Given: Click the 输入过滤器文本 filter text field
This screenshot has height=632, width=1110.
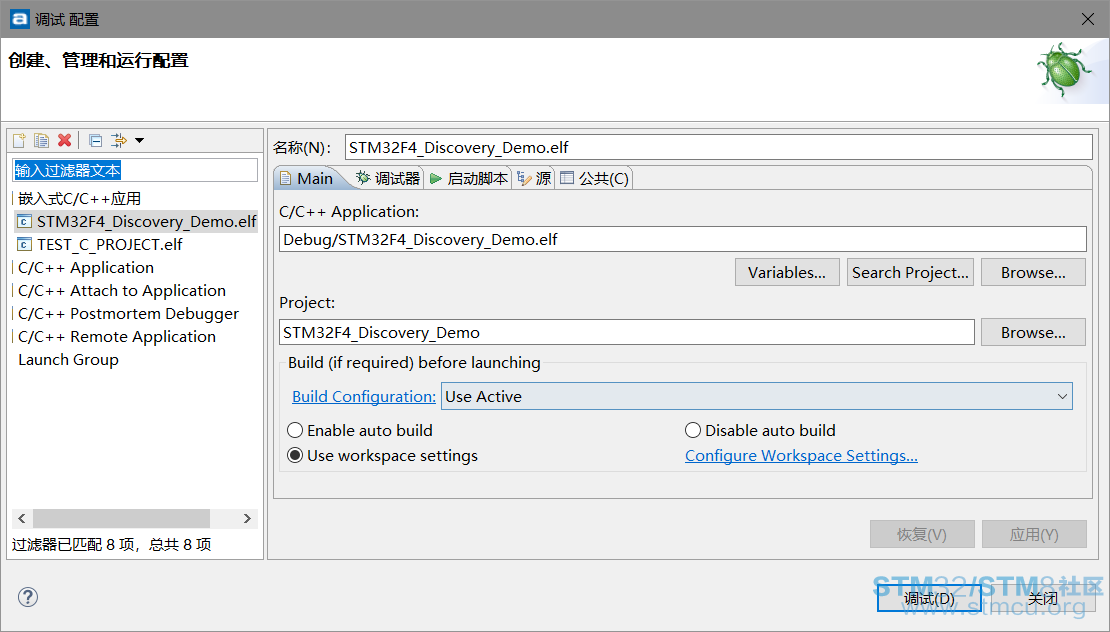Looking at the screenshot, I should (135, 170).
